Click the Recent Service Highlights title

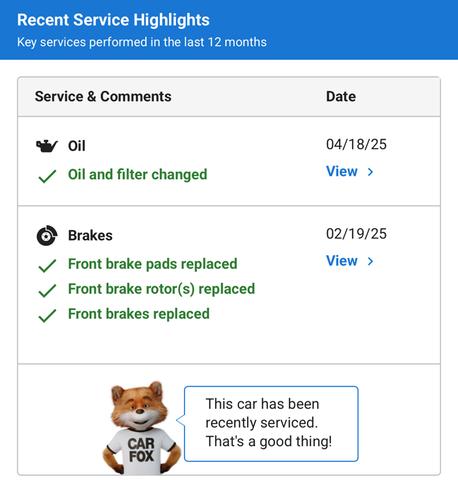113,20
